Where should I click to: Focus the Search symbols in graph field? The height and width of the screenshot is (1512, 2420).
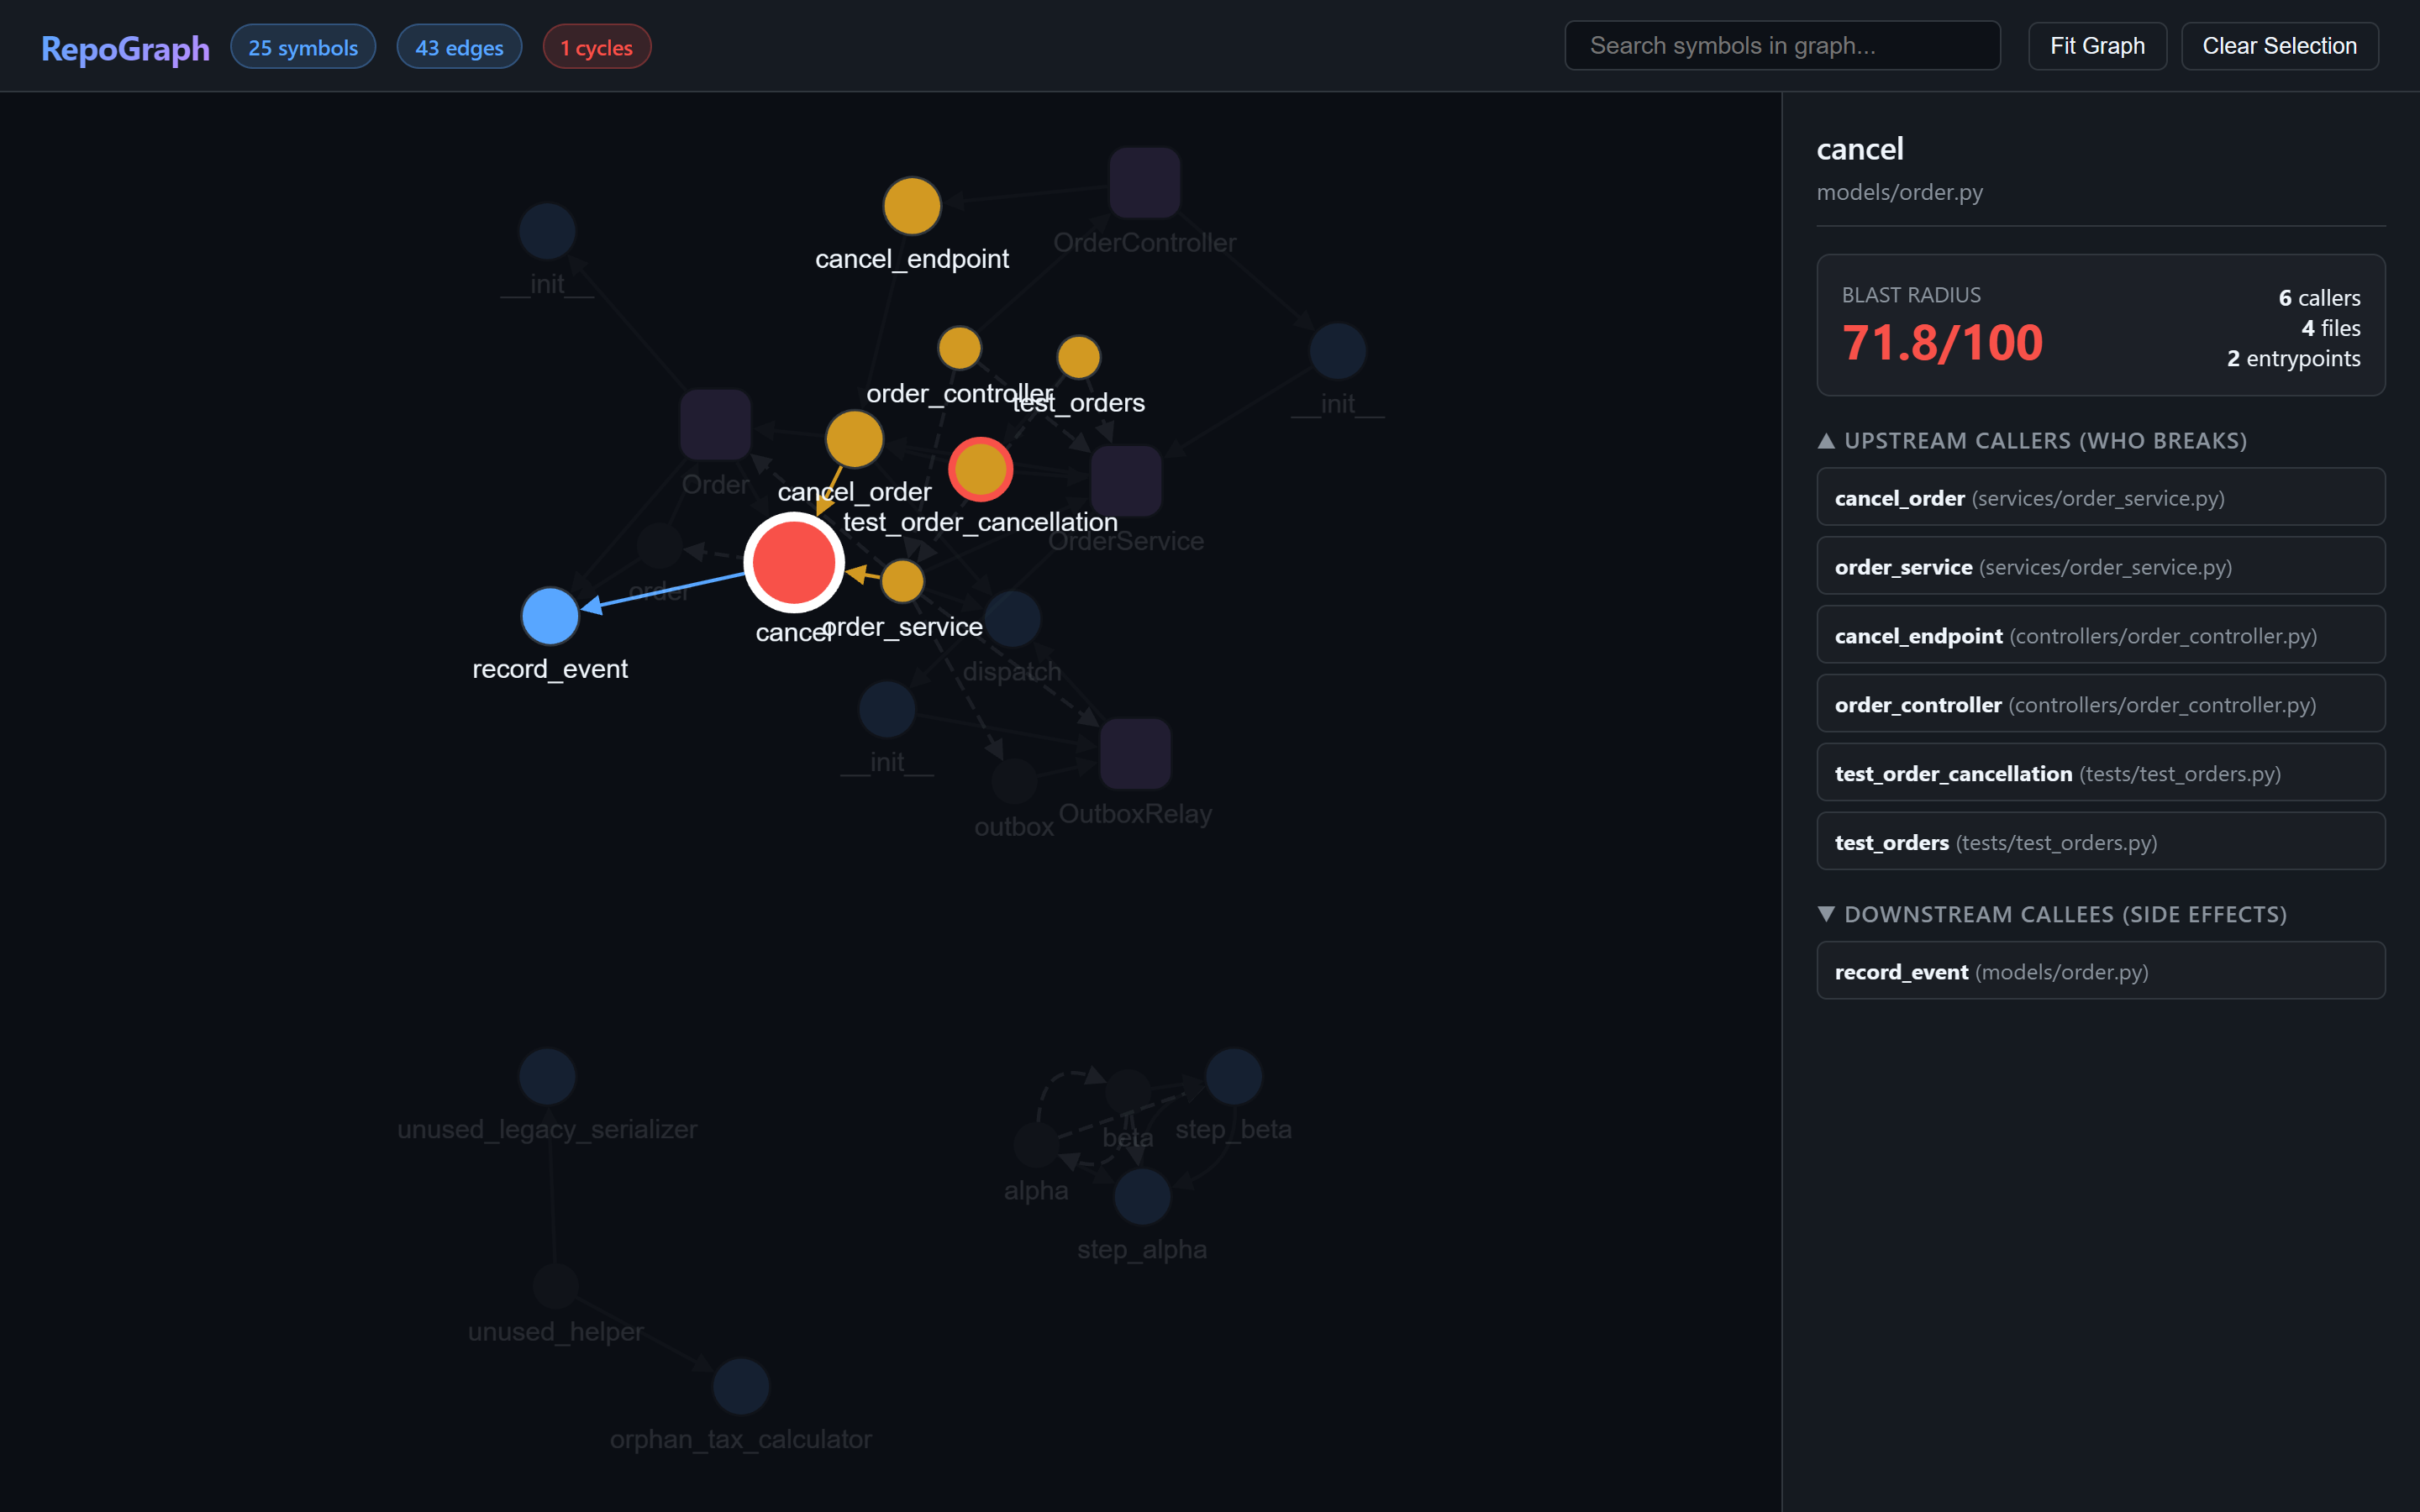click(x=1782, y=46)
